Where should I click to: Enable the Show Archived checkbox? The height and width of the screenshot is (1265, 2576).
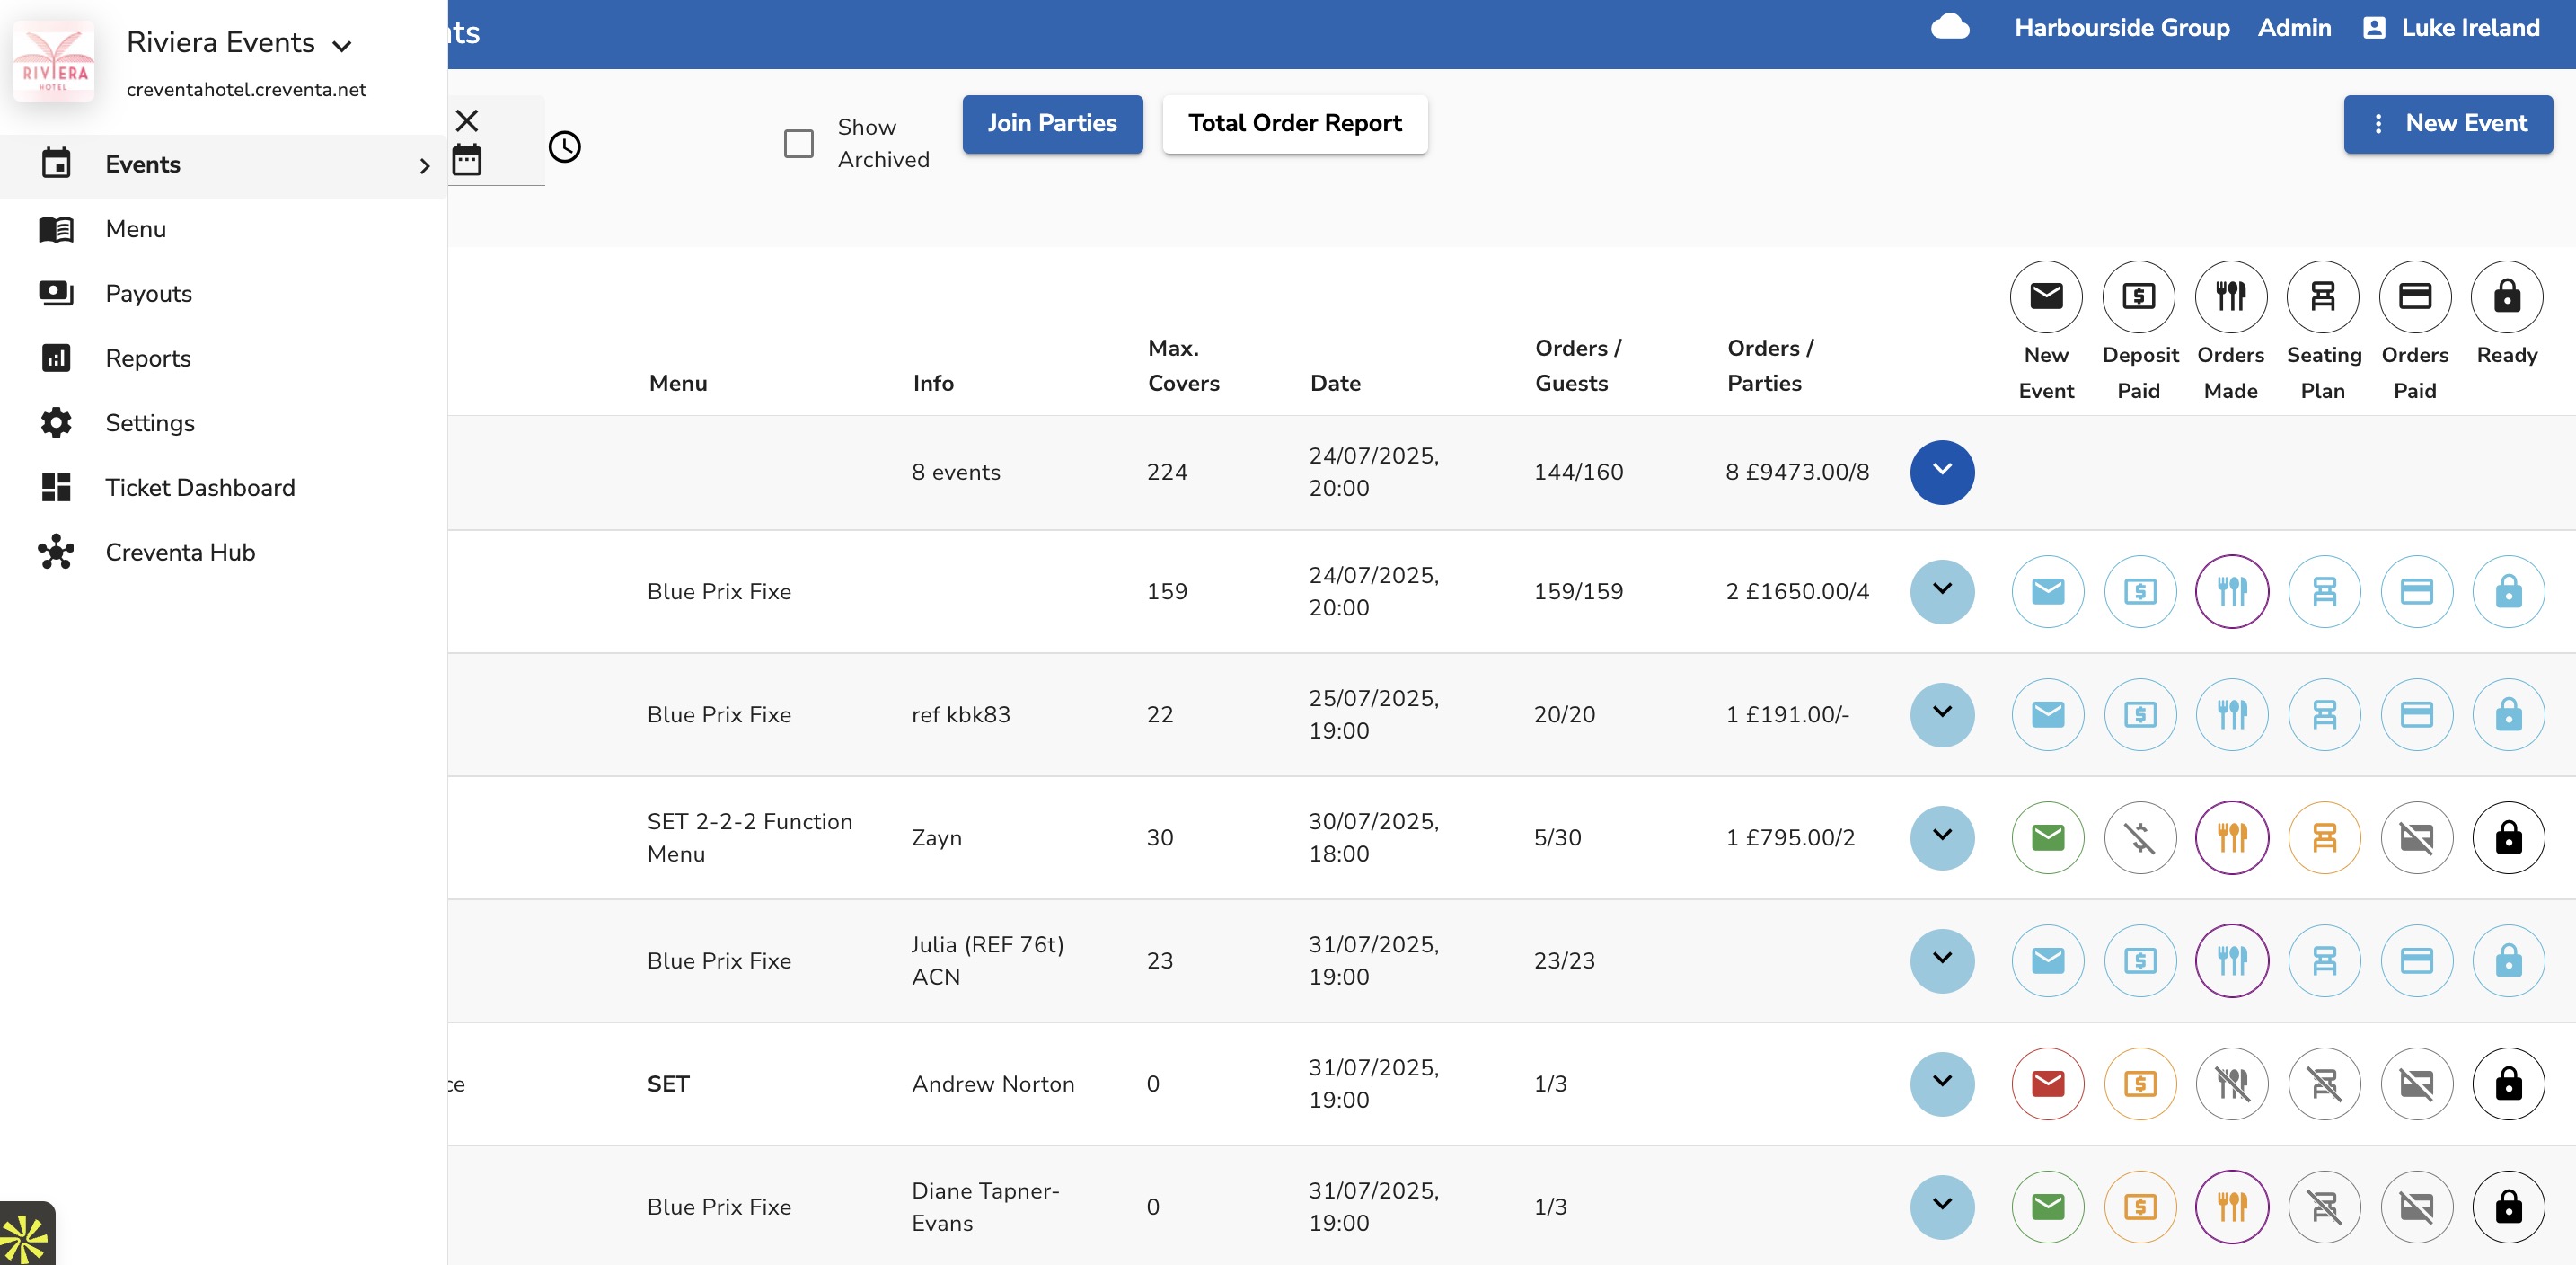tap(798, 143)
